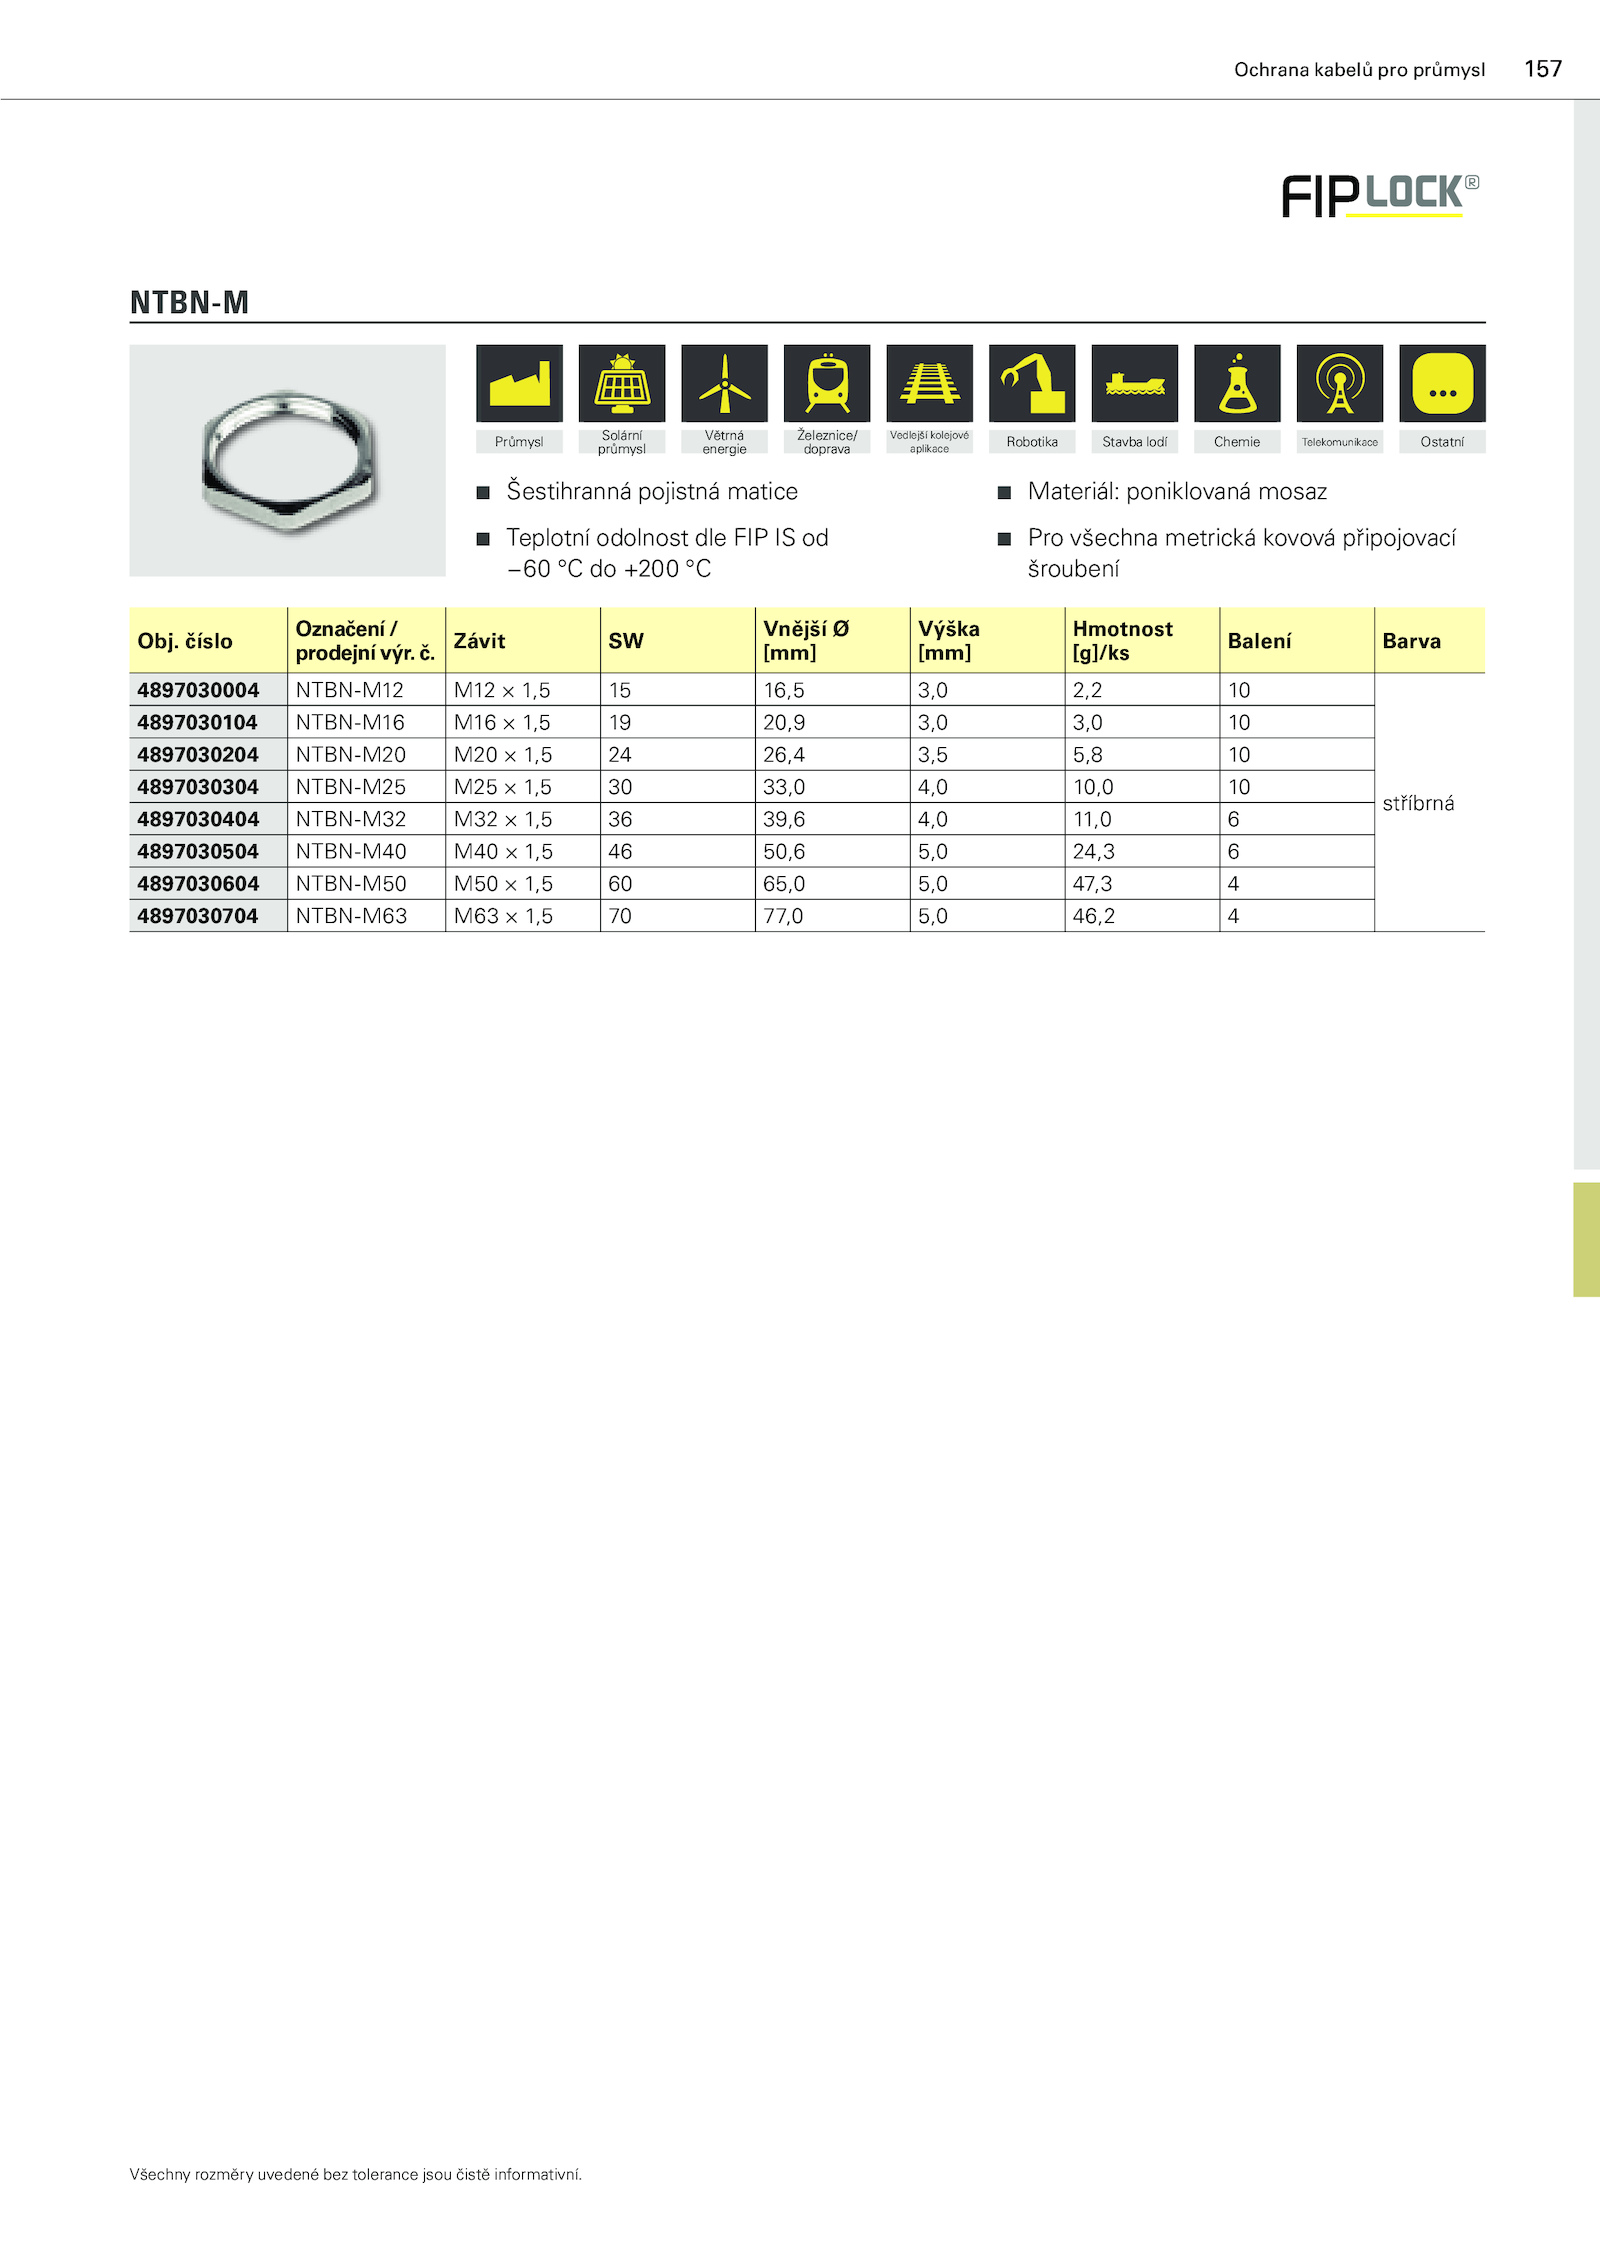Click thread value 'M63 × 1,5'

[503, 916]
